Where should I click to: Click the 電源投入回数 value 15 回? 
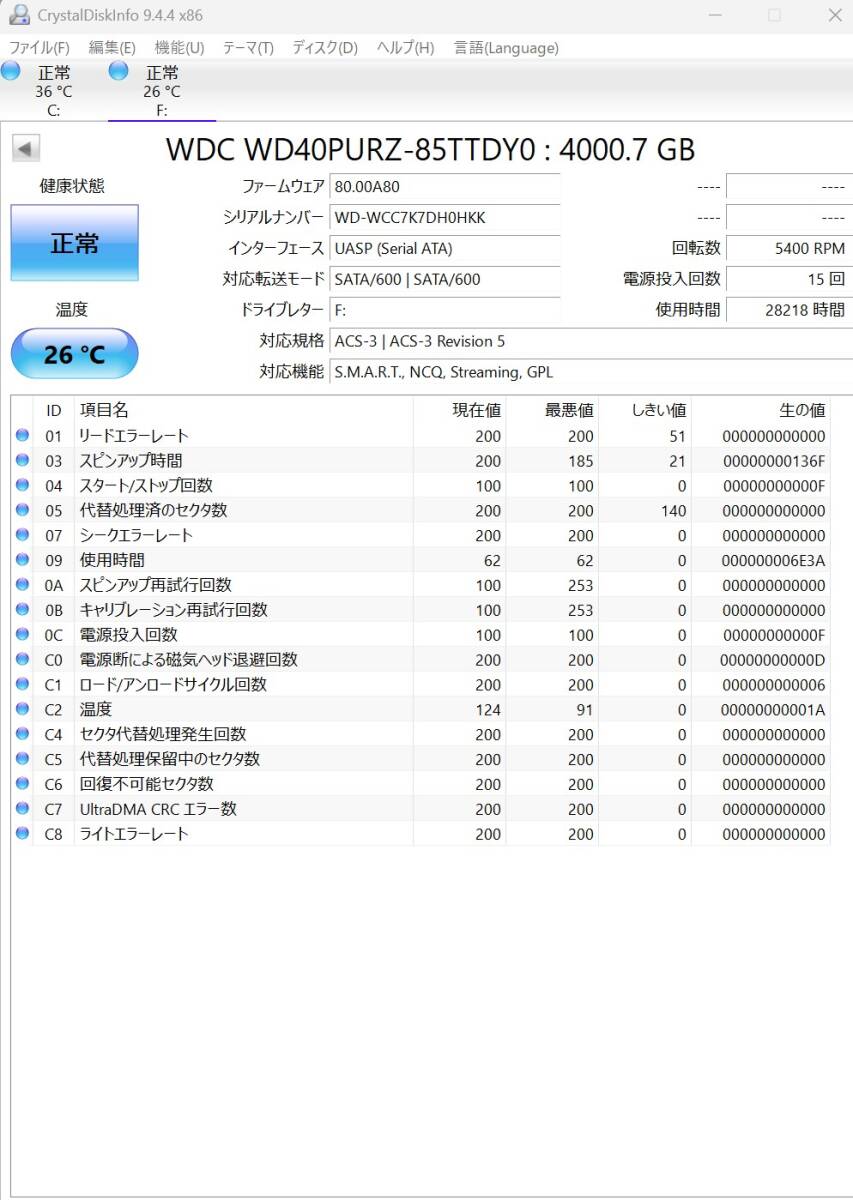789,279
